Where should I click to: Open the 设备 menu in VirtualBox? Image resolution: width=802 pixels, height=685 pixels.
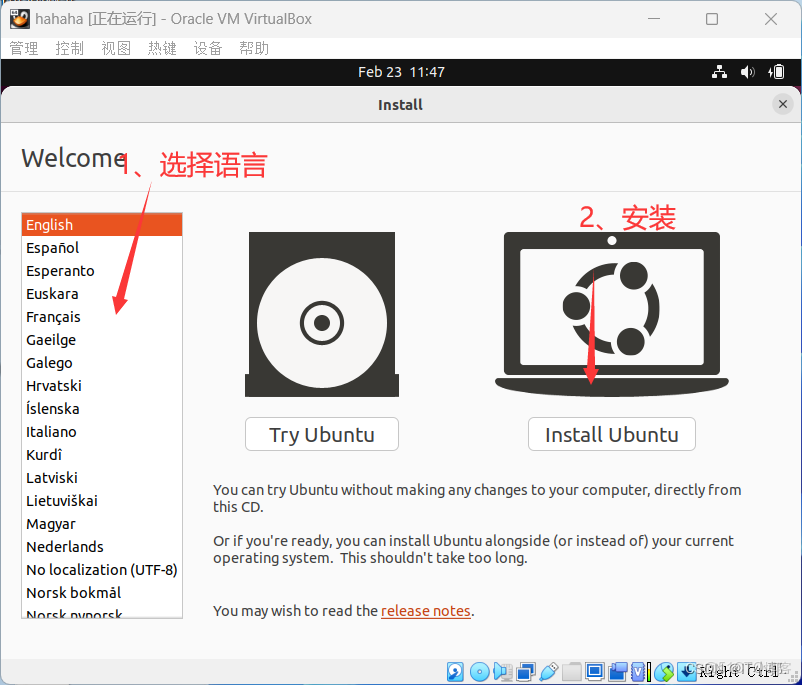coord(208,47)
